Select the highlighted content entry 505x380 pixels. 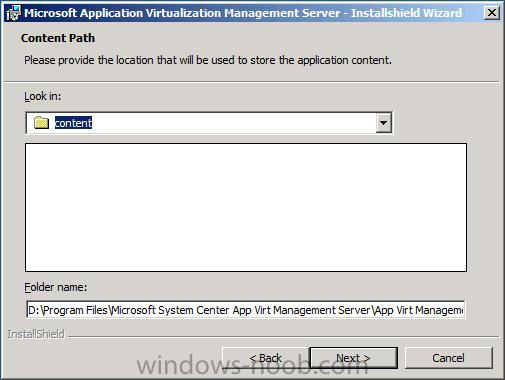pyautogui.click(x=73, y=123)
